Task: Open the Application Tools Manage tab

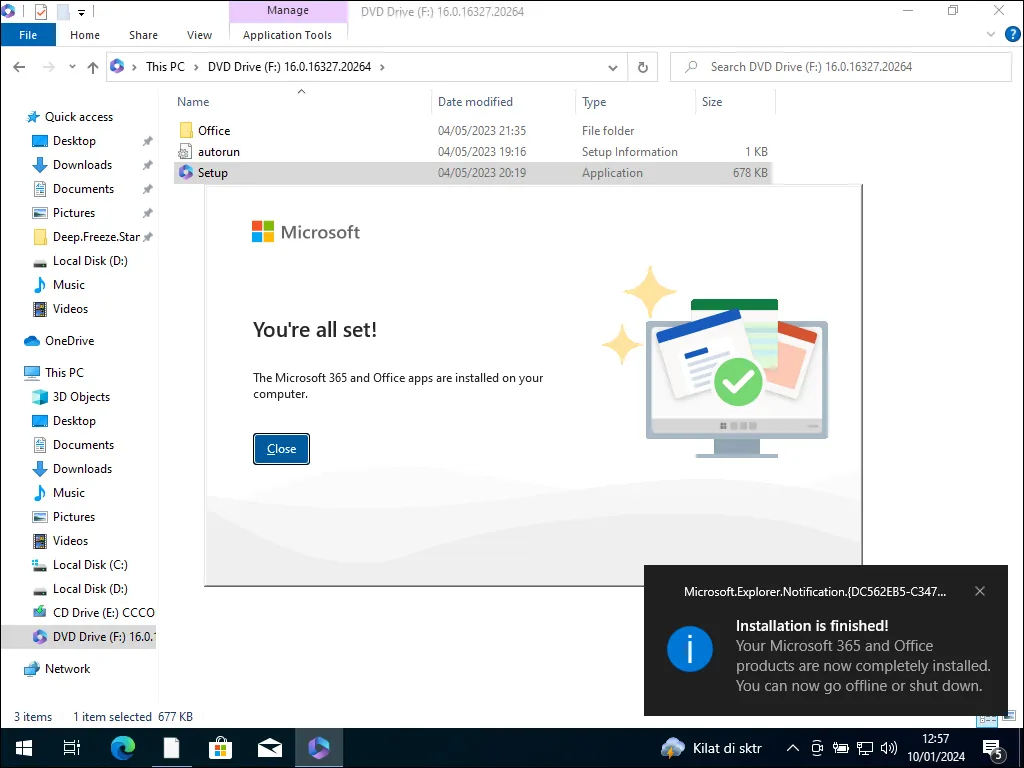Action: (288, 10)
